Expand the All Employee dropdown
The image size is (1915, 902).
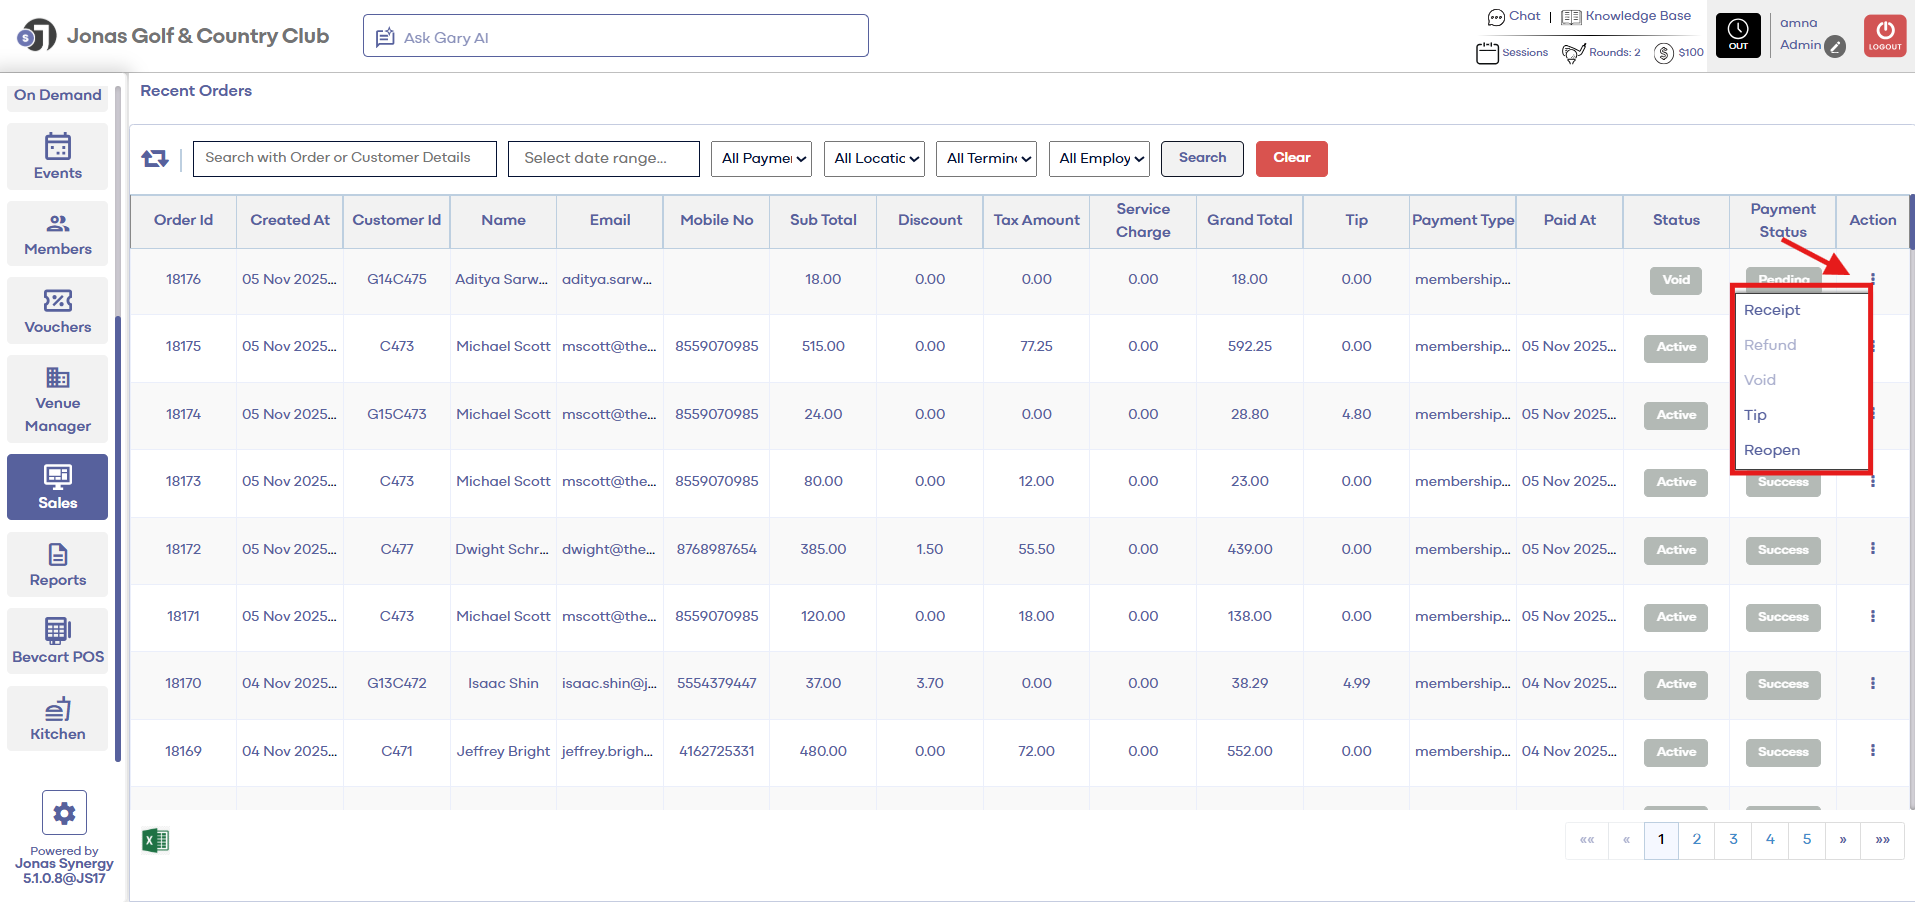pyautogui.click(x=1099, y=158)
